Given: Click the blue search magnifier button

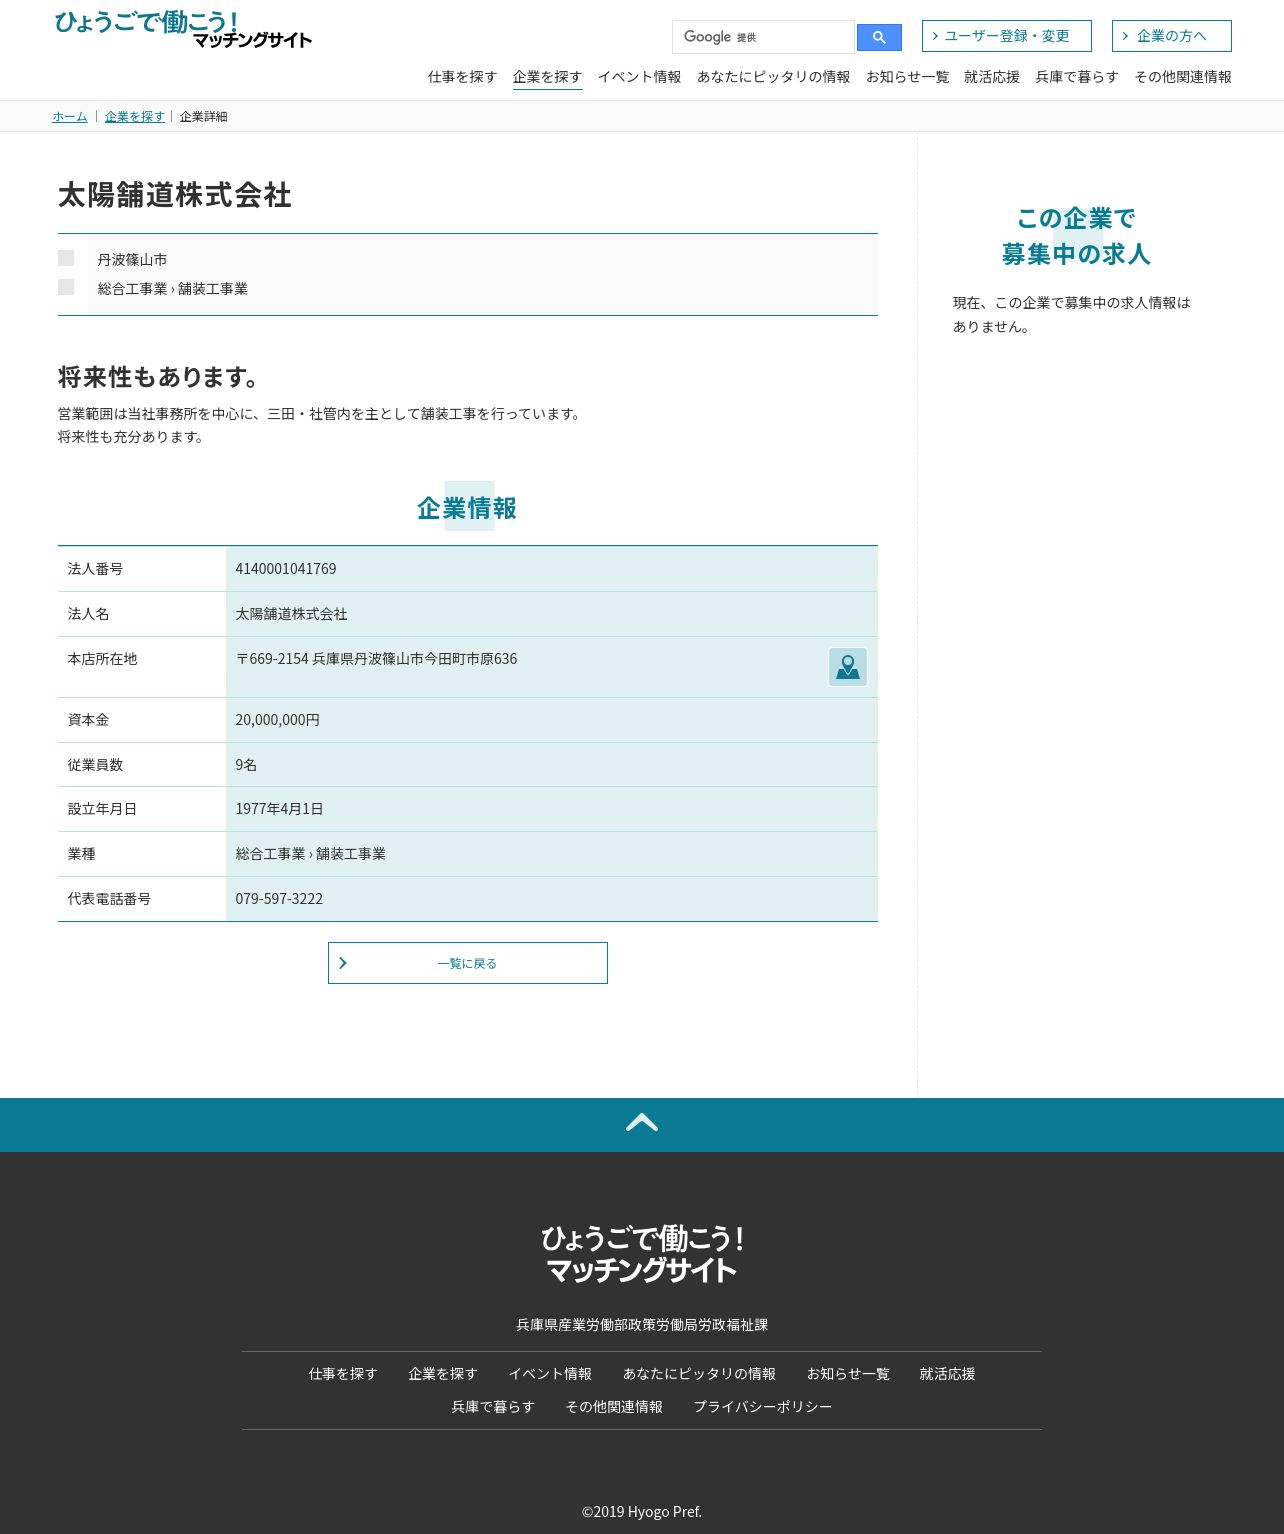Looking at the screenshot, I should coord(879,37).
